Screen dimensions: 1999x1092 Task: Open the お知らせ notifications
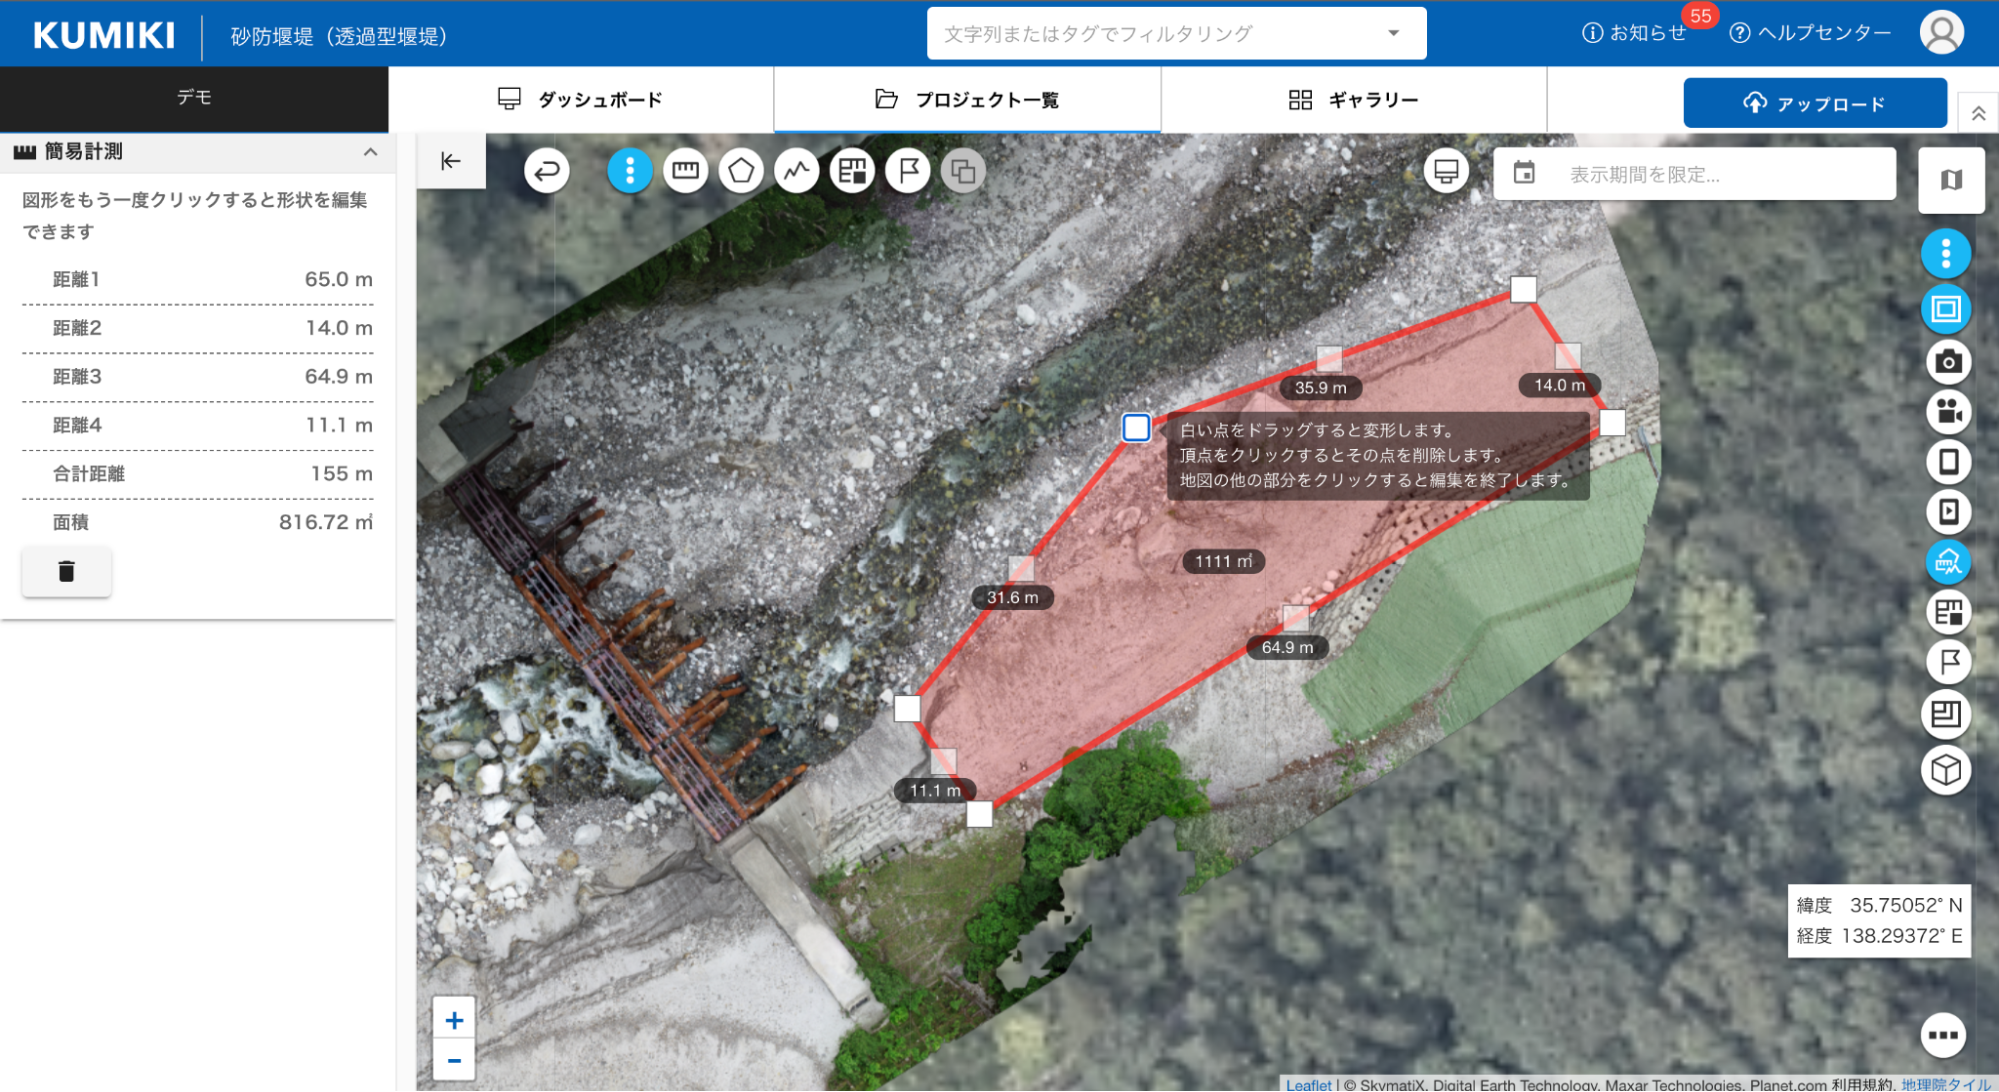[1635, 33]
